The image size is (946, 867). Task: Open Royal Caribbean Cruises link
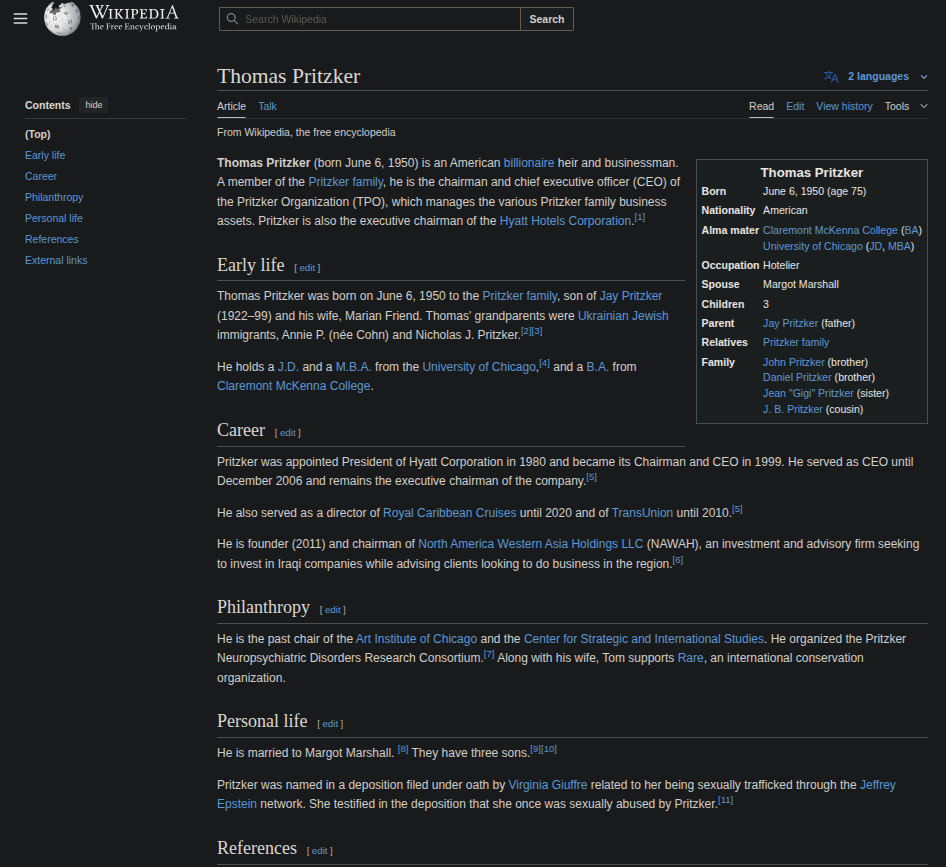click(x=449, y=513)
